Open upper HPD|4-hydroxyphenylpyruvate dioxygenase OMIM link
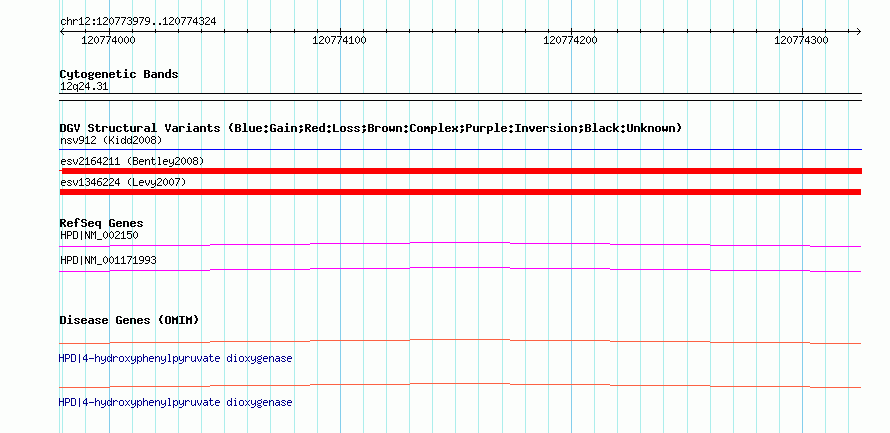 pyautogui.click(x=175, y=359)
